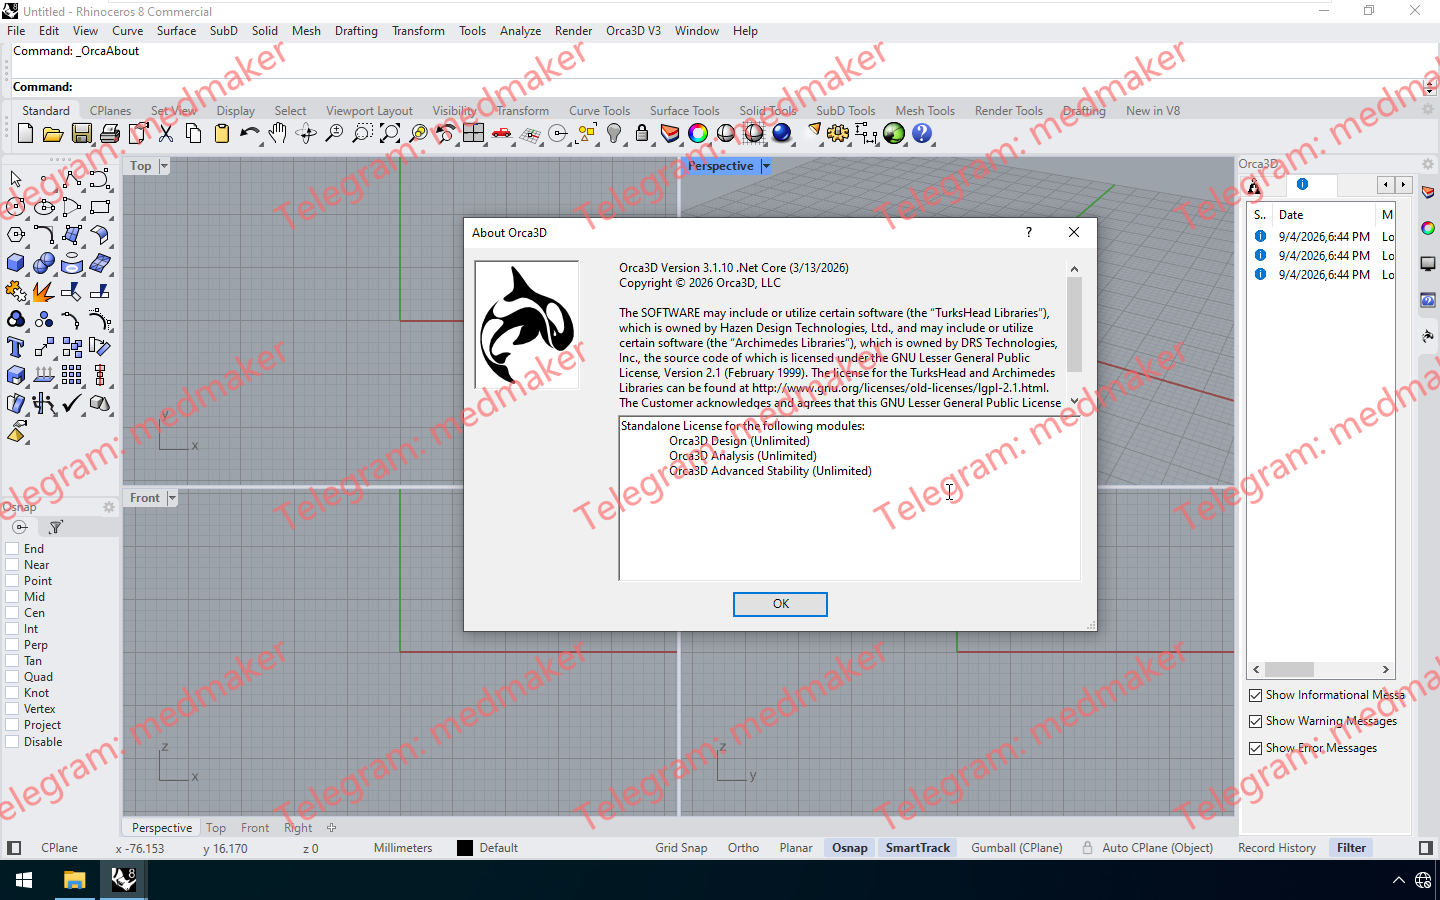Click into the Command input field
The width and height of the screenshot is (1440, 900).
click(745, 87)
